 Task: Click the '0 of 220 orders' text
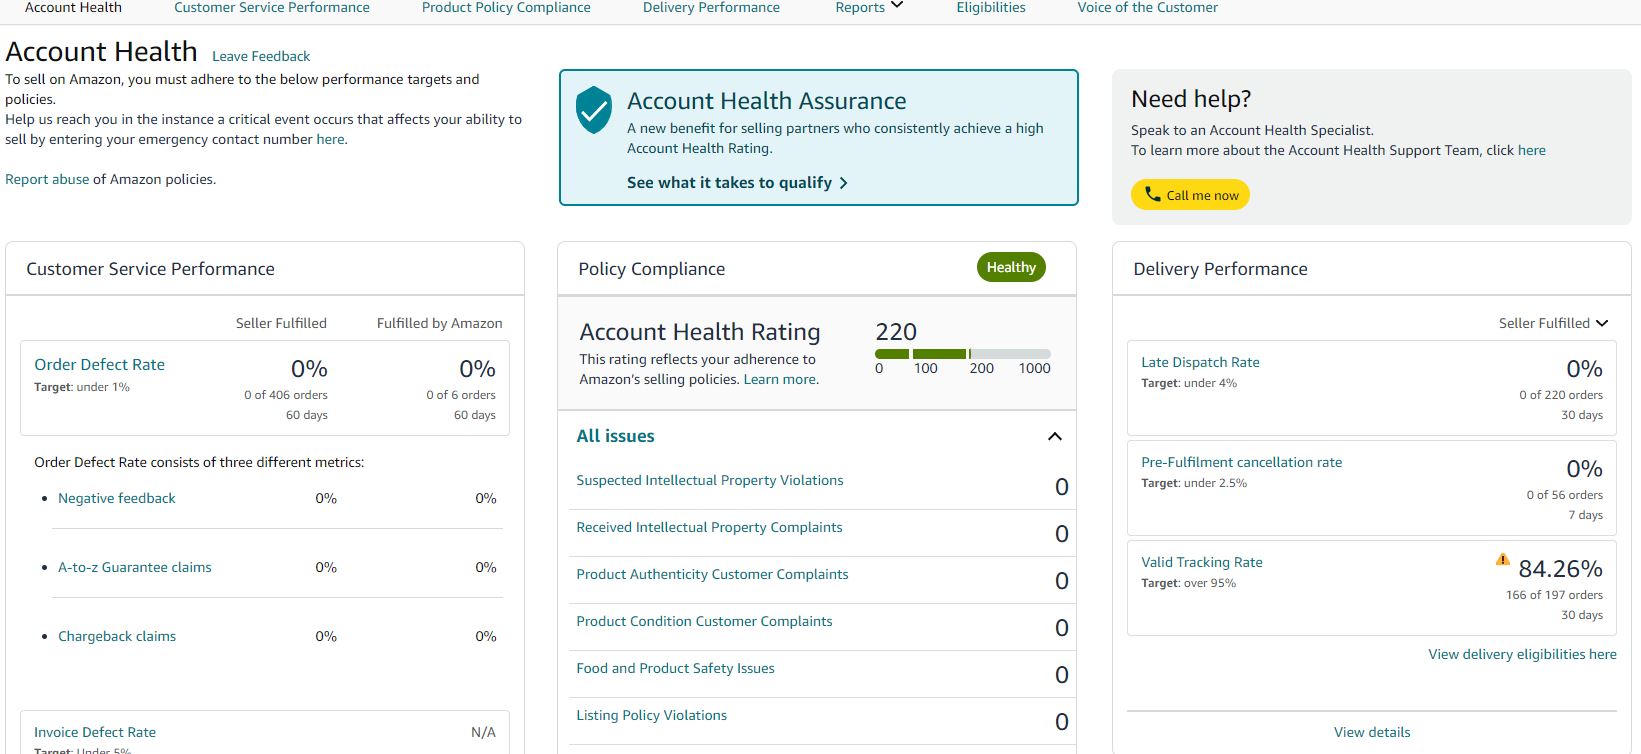[x=1561, y=395]
